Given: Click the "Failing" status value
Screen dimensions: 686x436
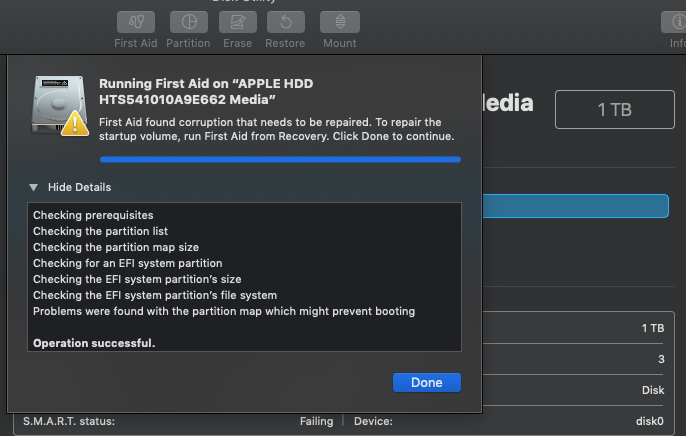Looking at the screenshot, I should pos(316,421).
